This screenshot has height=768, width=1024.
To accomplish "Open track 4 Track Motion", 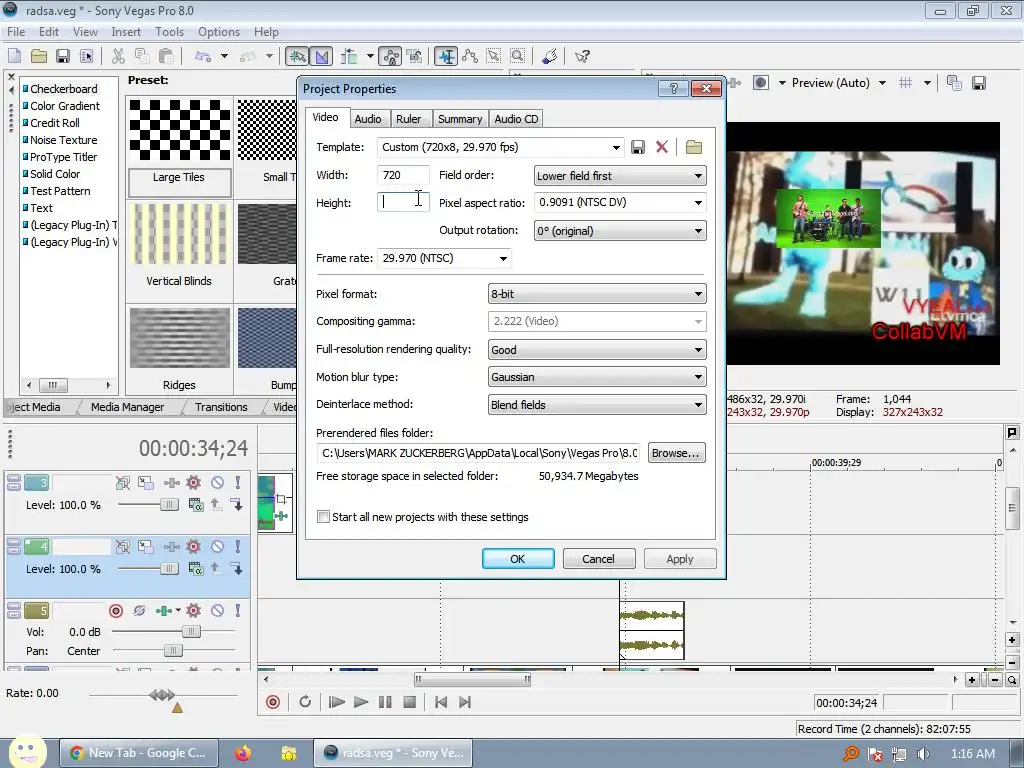I will 146,547.
